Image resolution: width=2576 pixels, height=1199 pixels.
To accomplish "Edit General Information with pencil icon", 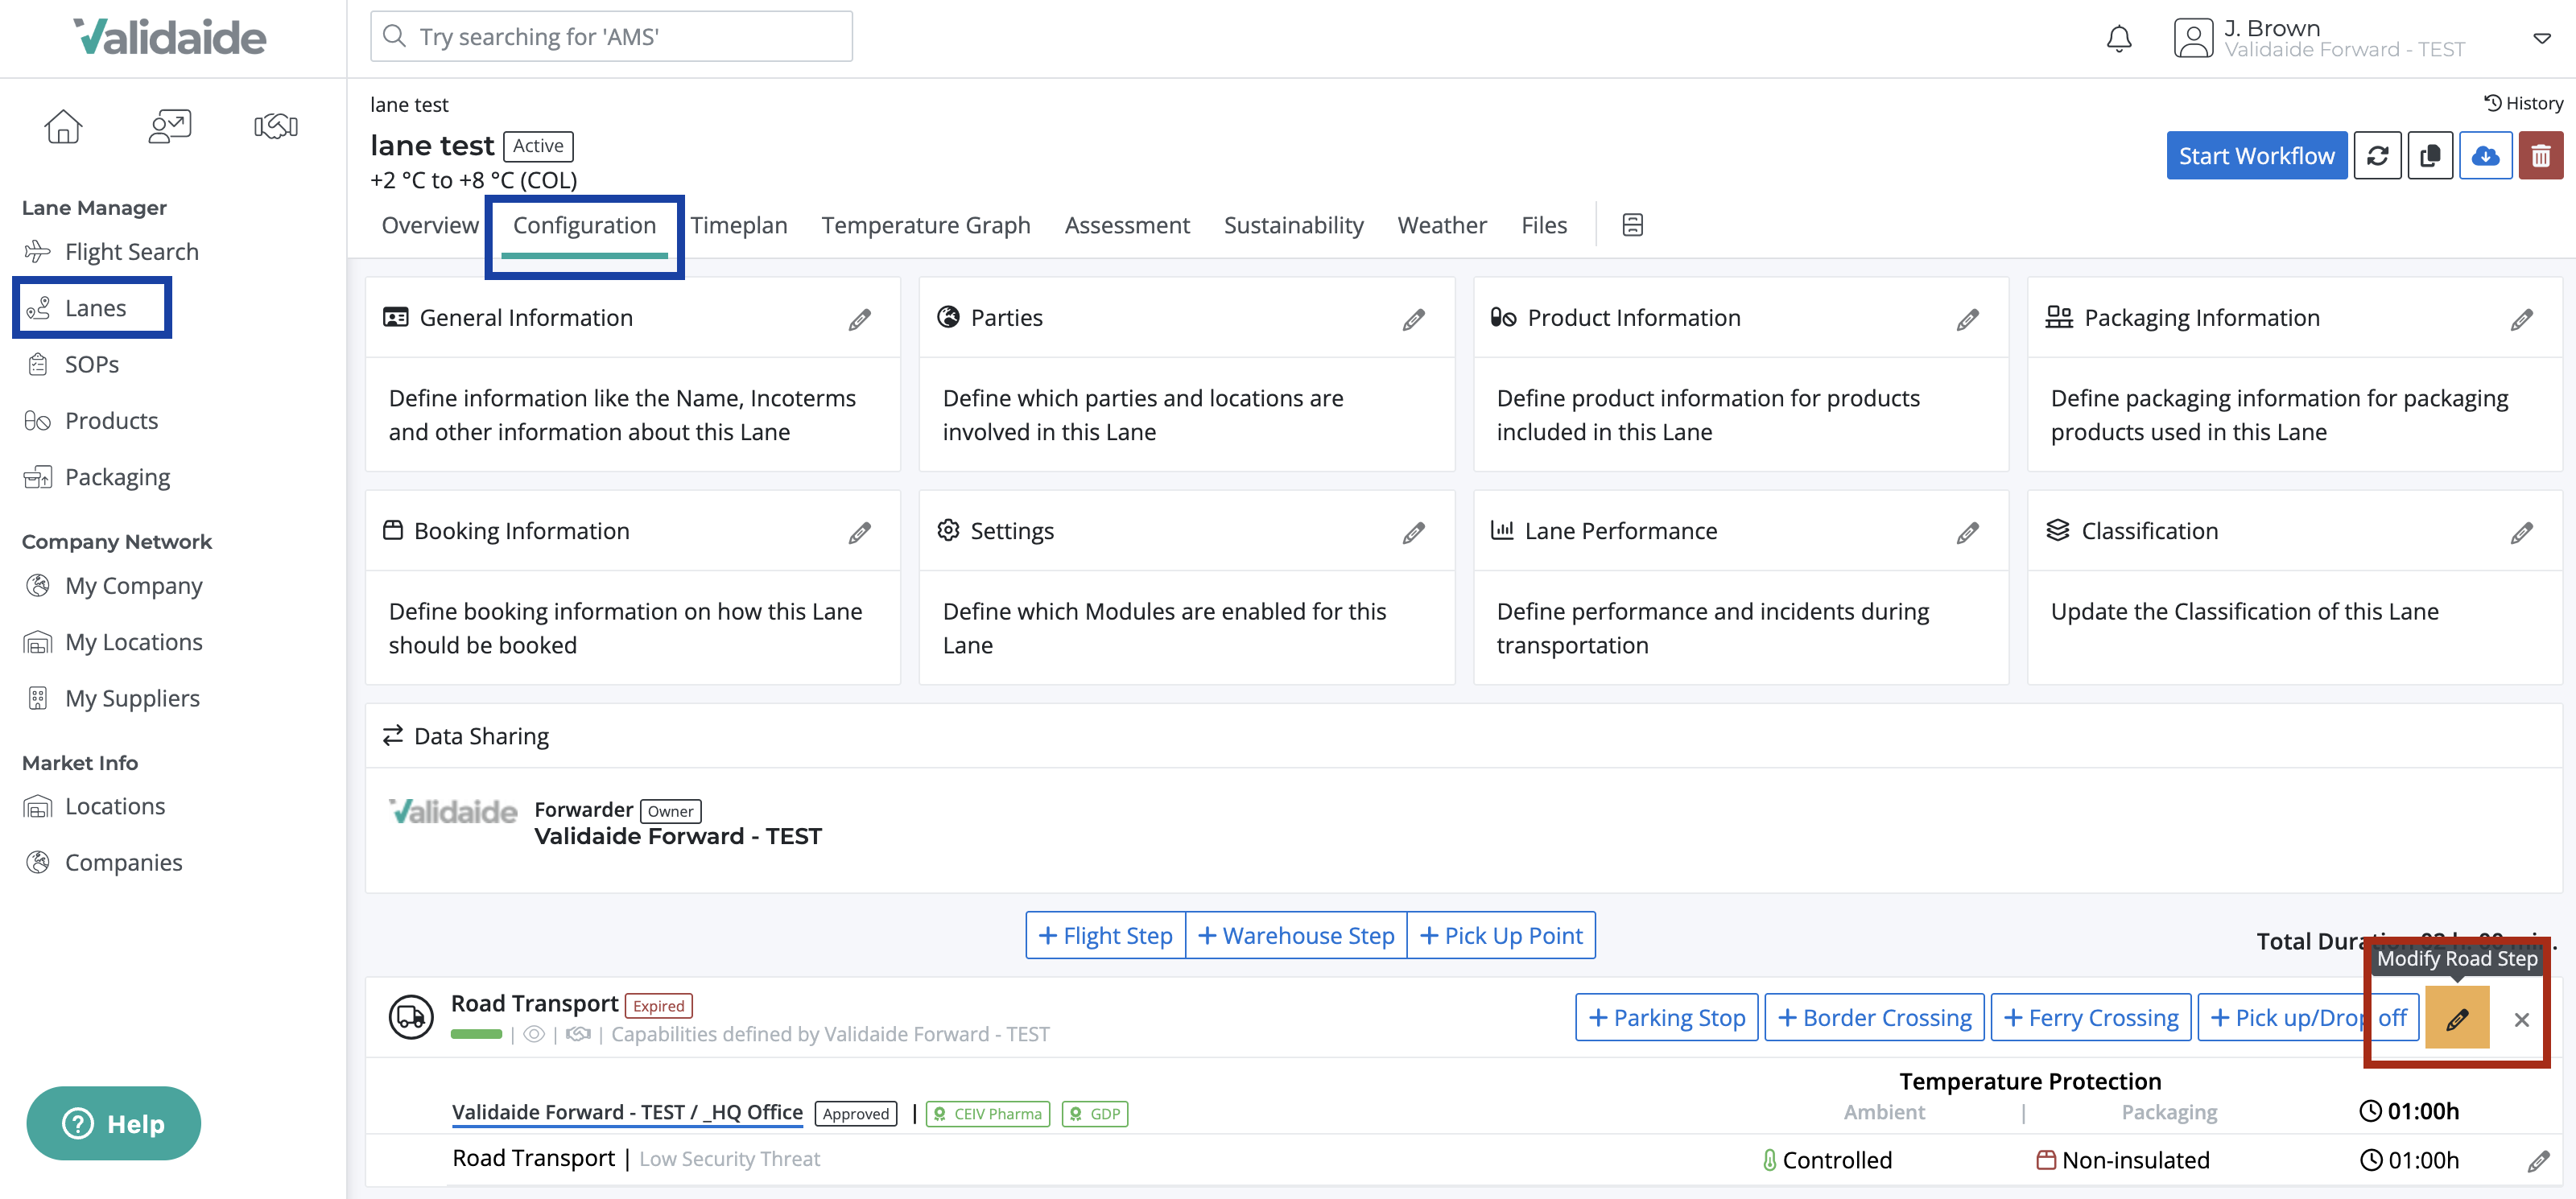I will (859, 320).
